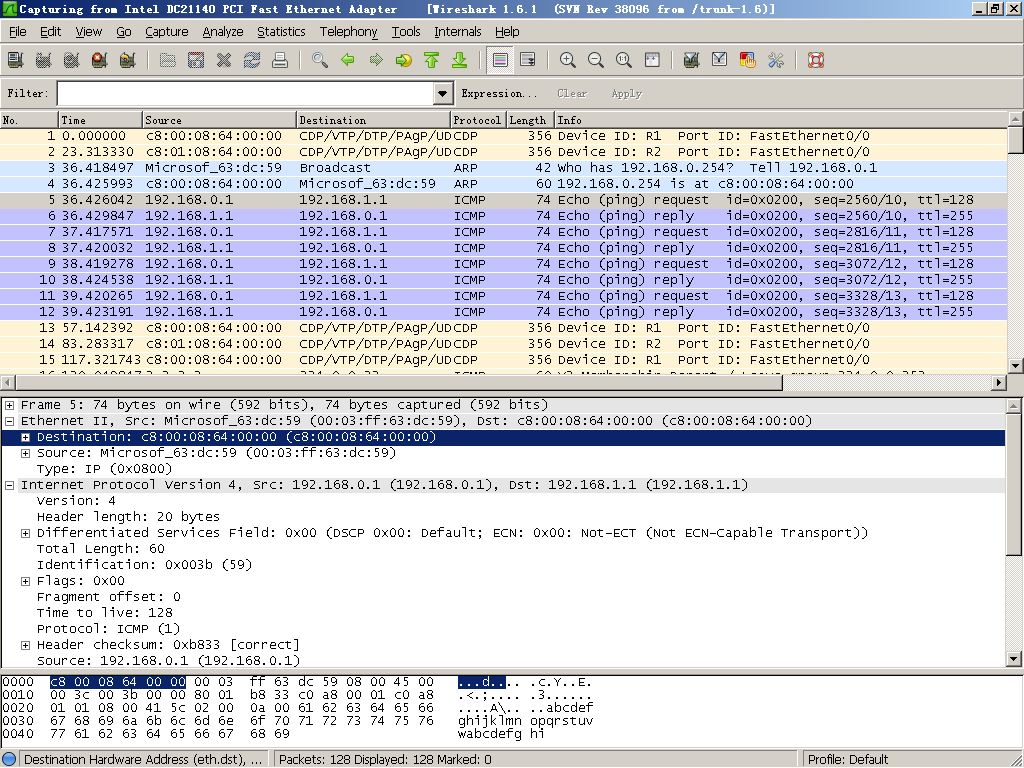Click into the Filter text field
Screen dimensions: 1024x768
pyautogui.click(x=246, y=93)
